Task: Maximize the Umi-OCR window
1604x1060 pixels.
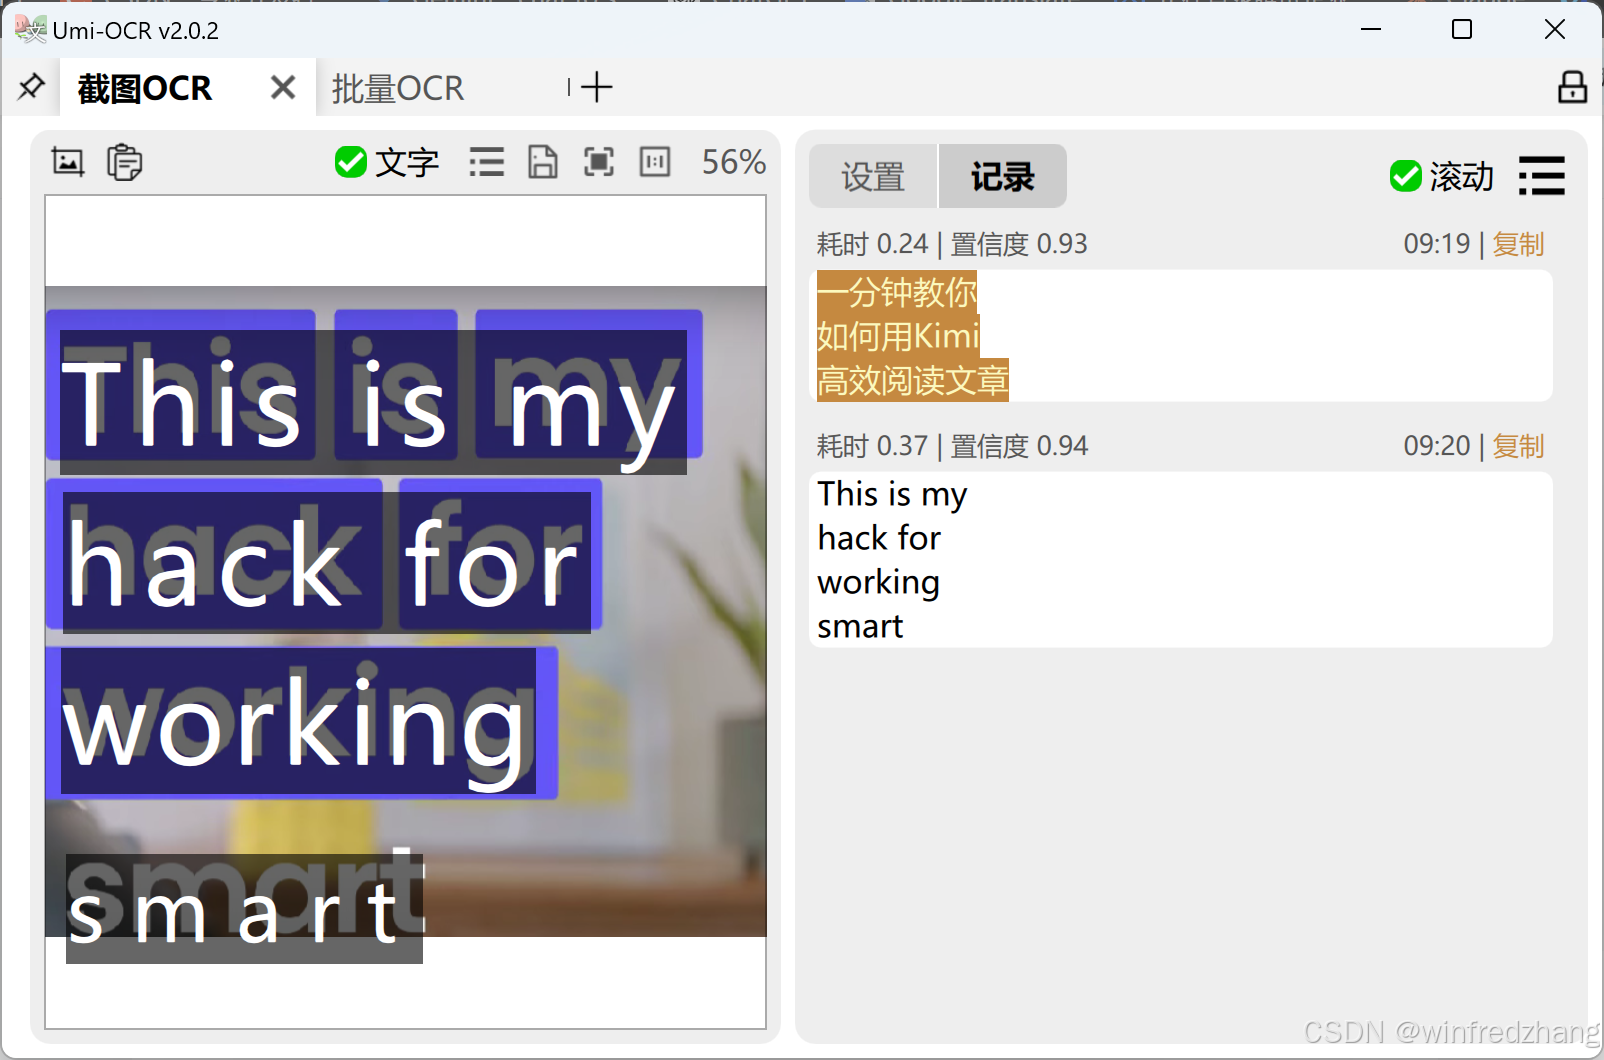Action: [1462, 30]
